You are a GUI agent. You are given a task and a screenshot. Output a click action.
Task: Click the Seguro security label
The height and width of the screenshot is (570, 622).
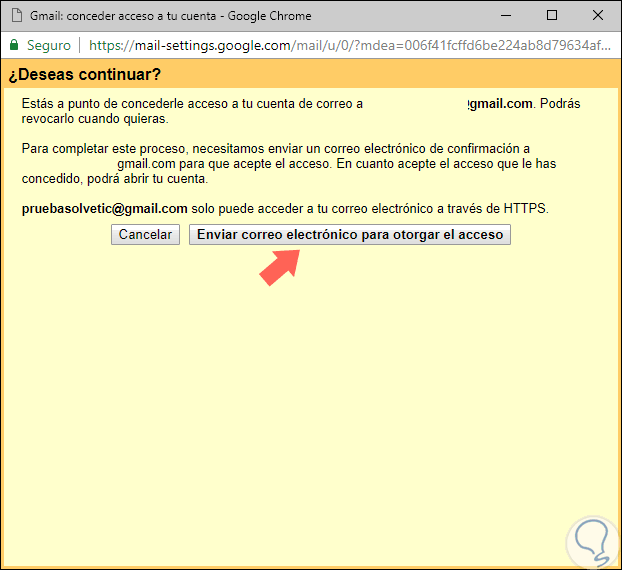49,45
